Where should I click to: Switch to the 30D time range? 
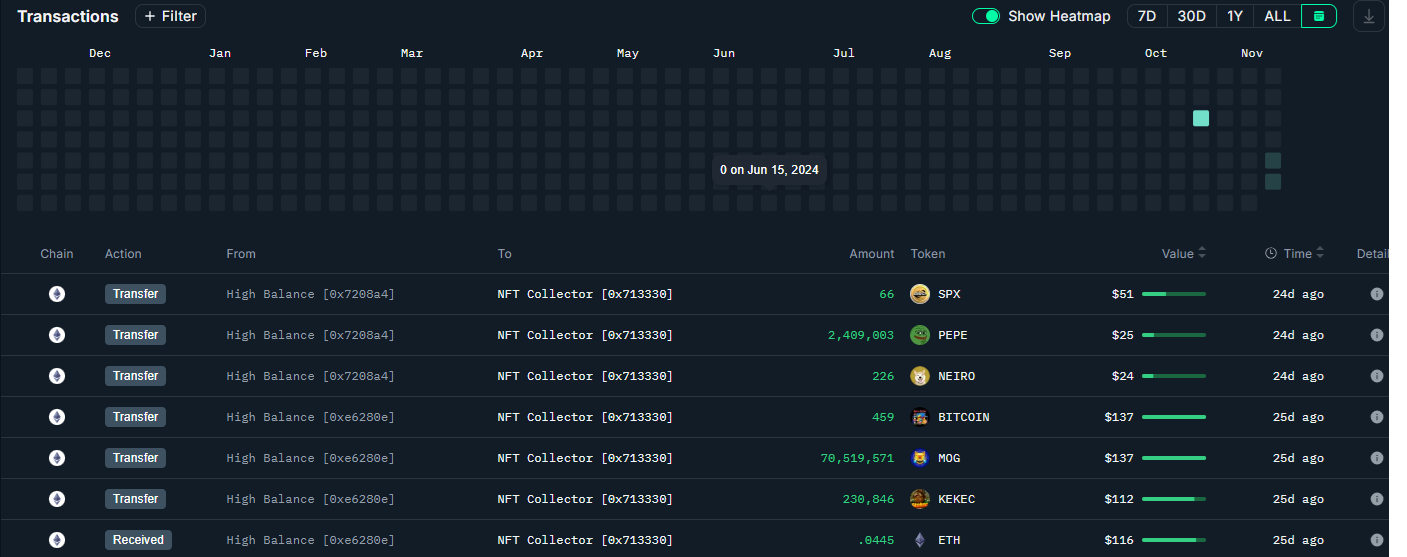[1191, 16]
